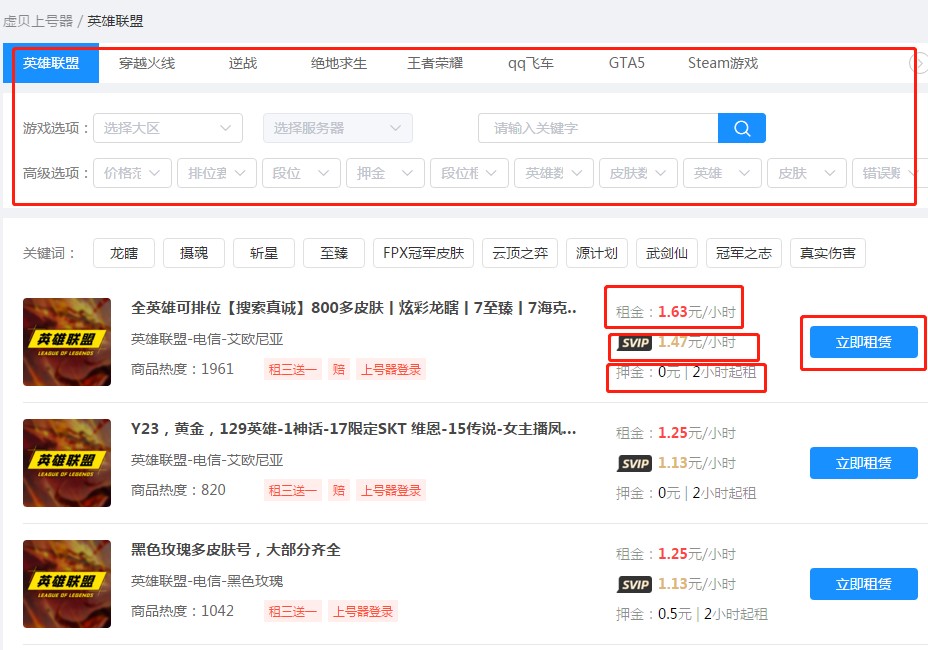
Task: Click the blue search magnifier icon
Action: pyautogui.click(x=742, y=128)
